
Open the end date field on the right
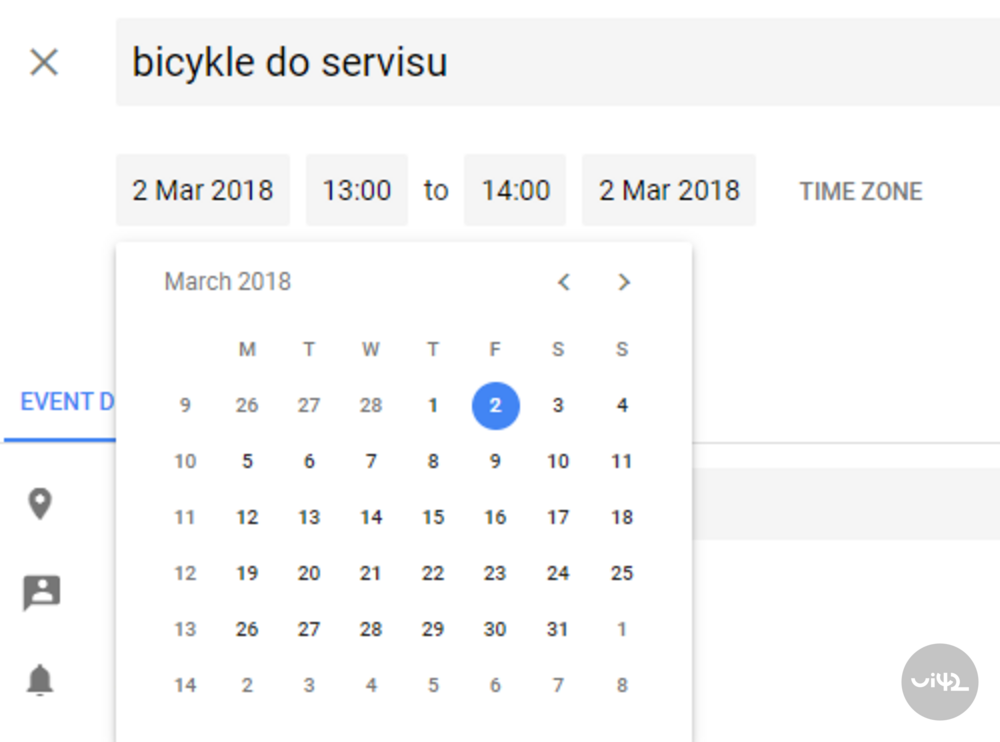pyautogui.click(x=668, y=190)
